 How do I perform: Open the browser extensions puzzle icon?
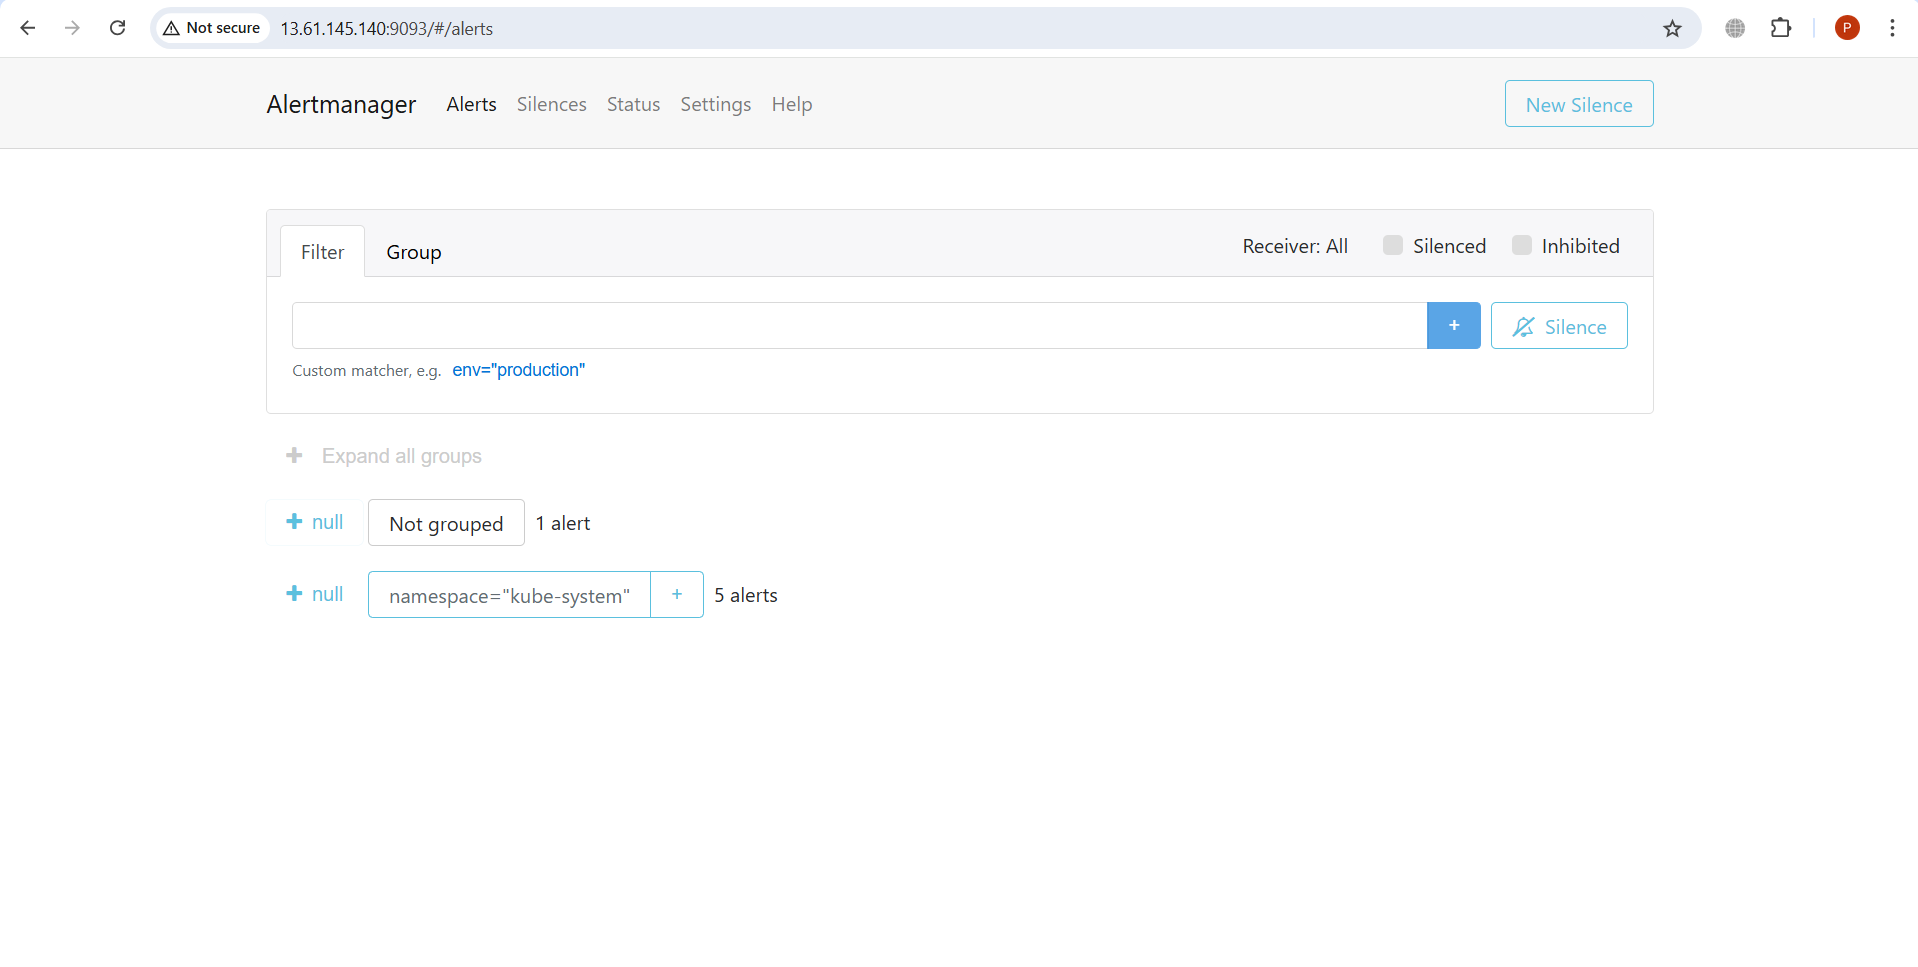tap(1782, 28)
